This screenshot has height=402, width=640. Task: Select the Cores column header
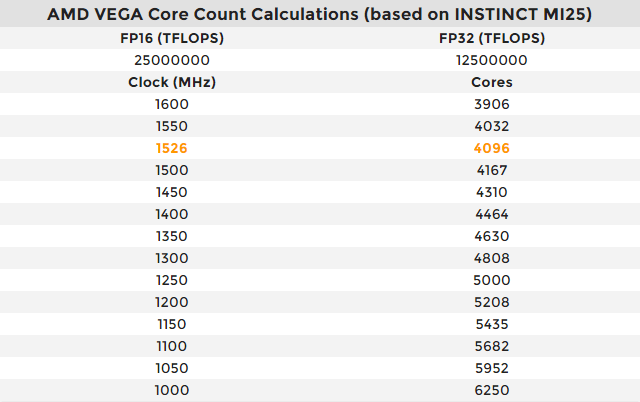pyautogui.click(x=491, y=82)
